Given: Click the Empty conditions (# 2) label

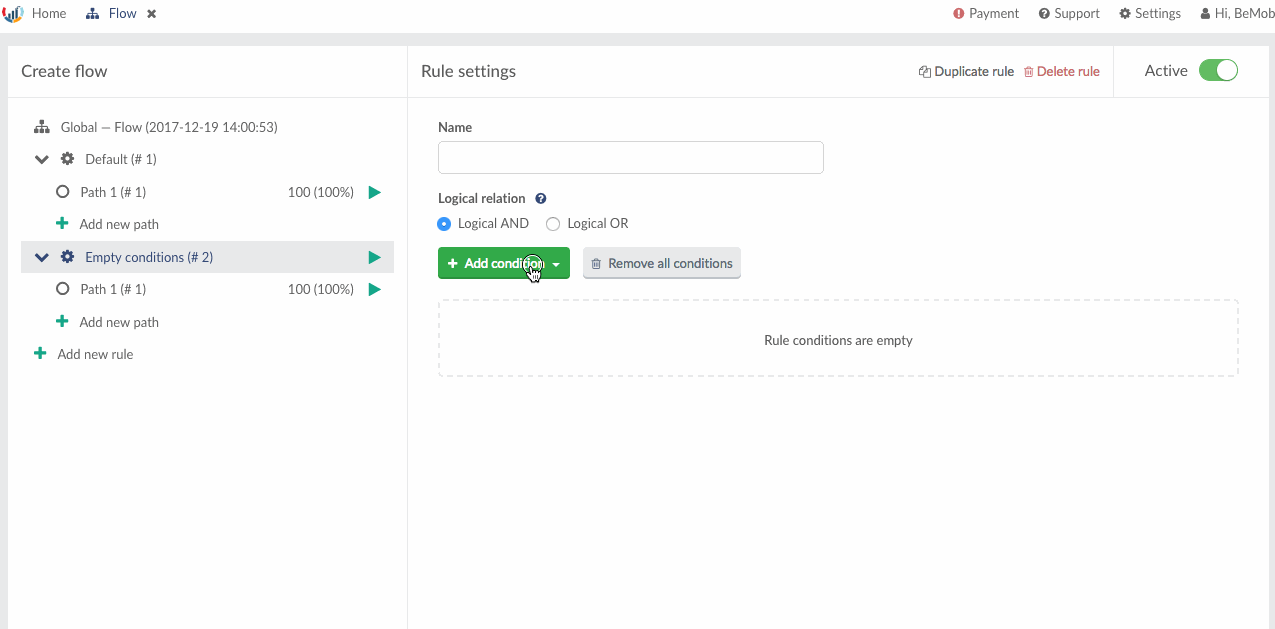Looking at the screenshot, I should [x=149, y=257].
